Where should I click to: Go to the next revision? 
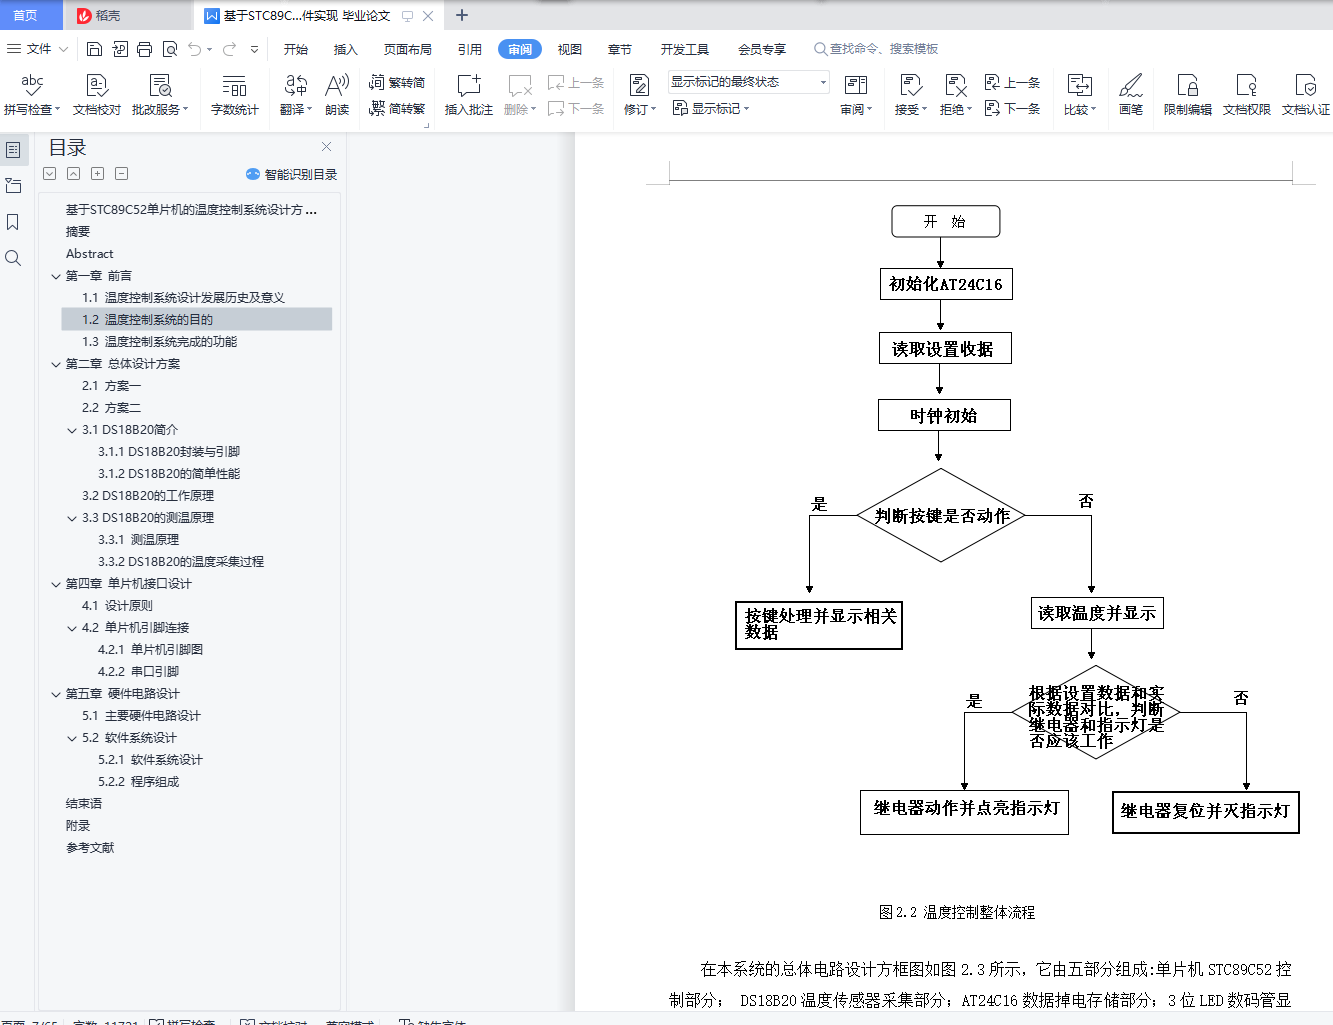[1013, 108]
